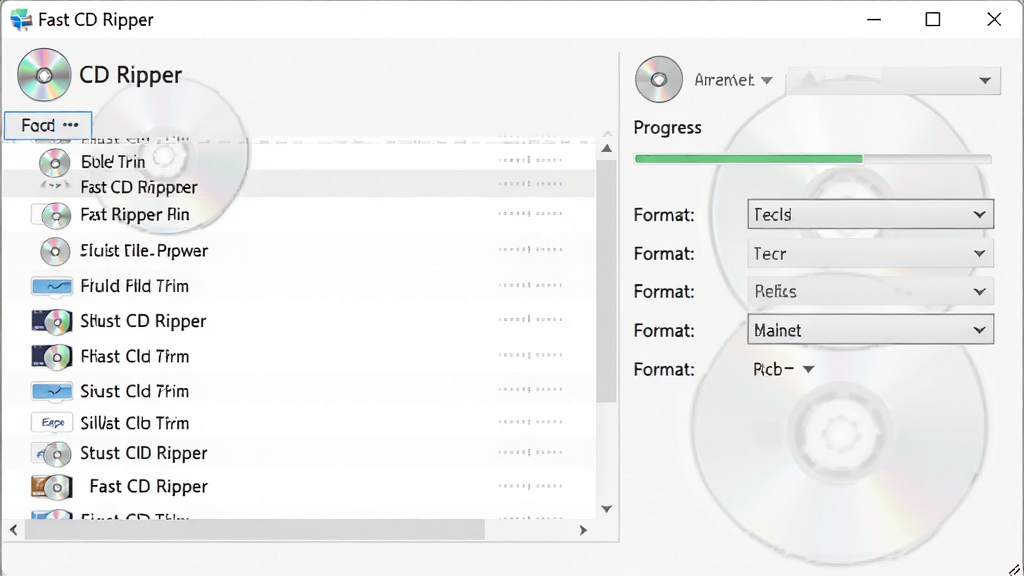Click the vertical scrollbar thumb in the list
1024x576 pixels.
[x=607, y=281]
